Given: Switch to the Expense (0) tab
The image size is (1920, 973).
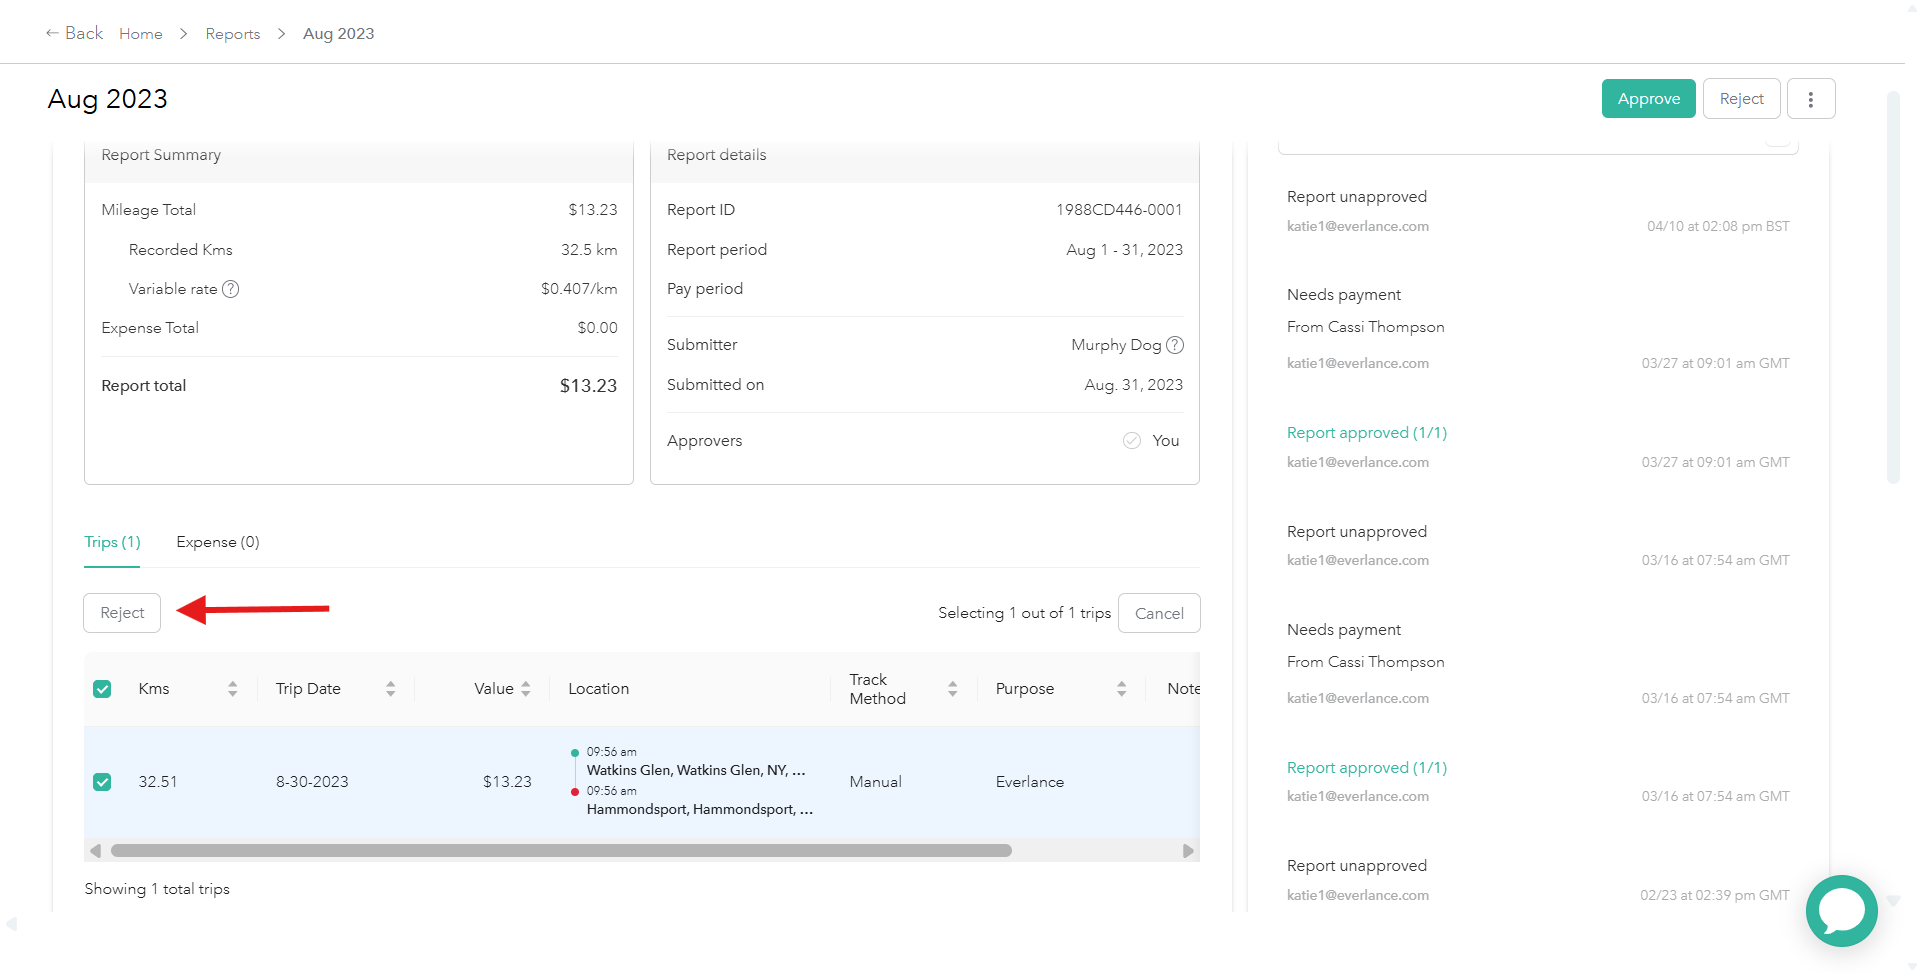Looking at the screenshot, I should pyautogui.click(x=217, y=542).
